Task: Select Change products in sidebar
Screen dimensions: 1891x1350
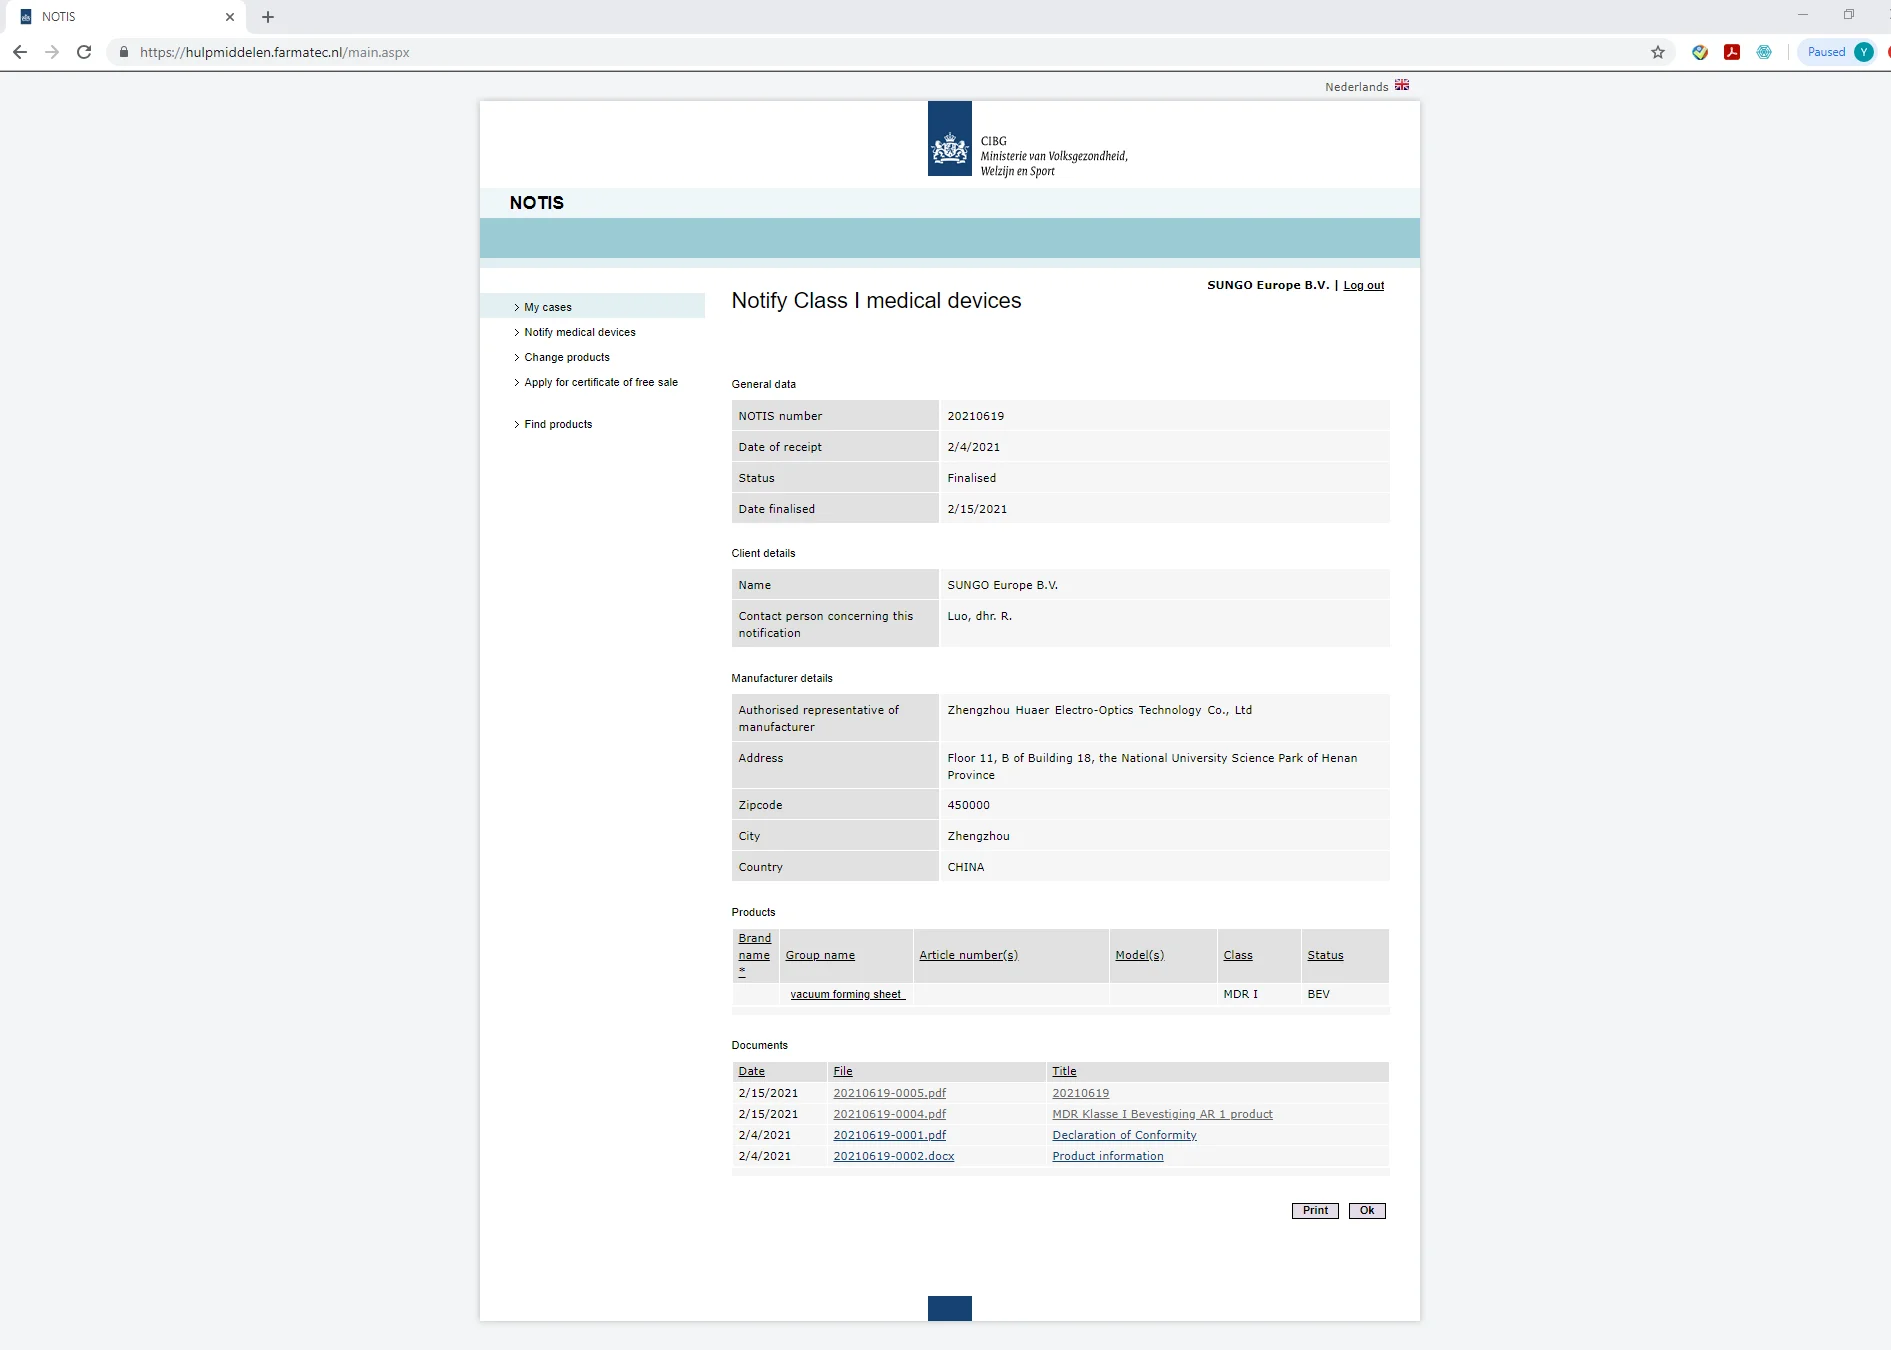Action: [566, 357]
